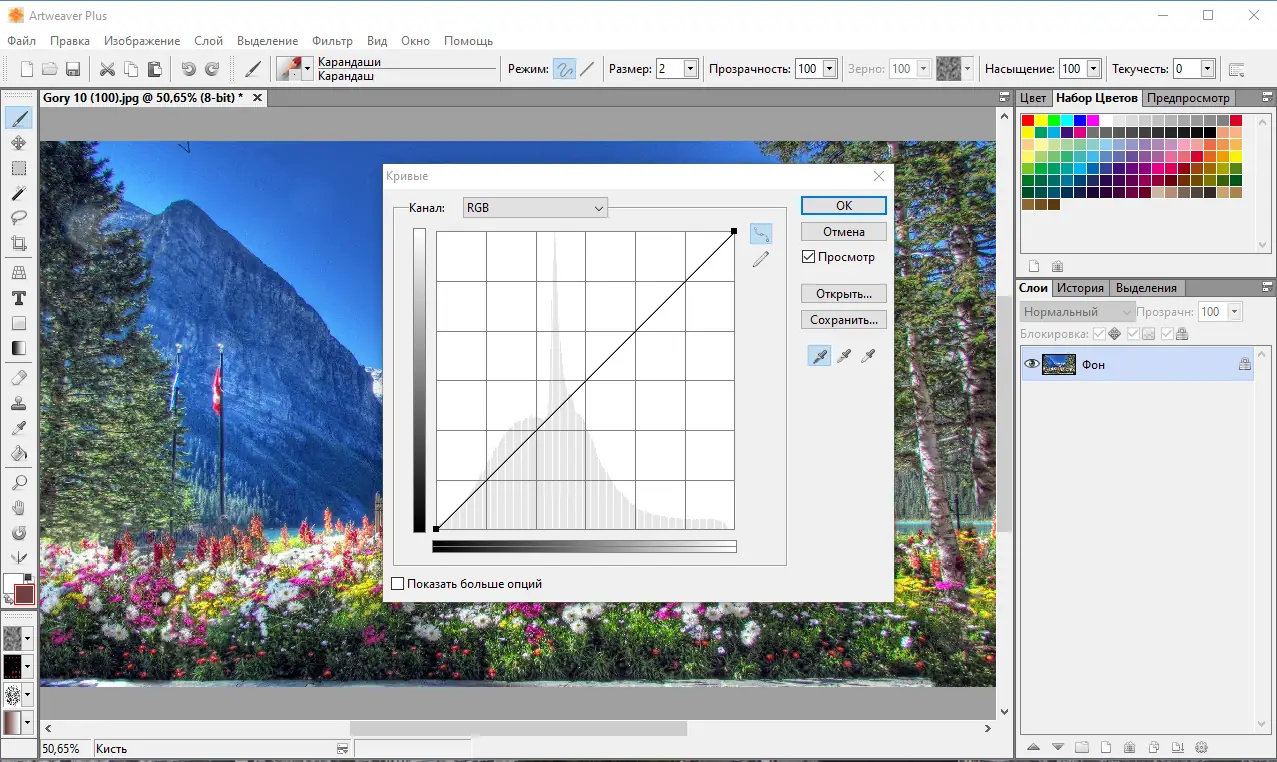Select the Gradient tool
Image resolution: width=1277 pixels, height=762 pixels.
[19, 348]
